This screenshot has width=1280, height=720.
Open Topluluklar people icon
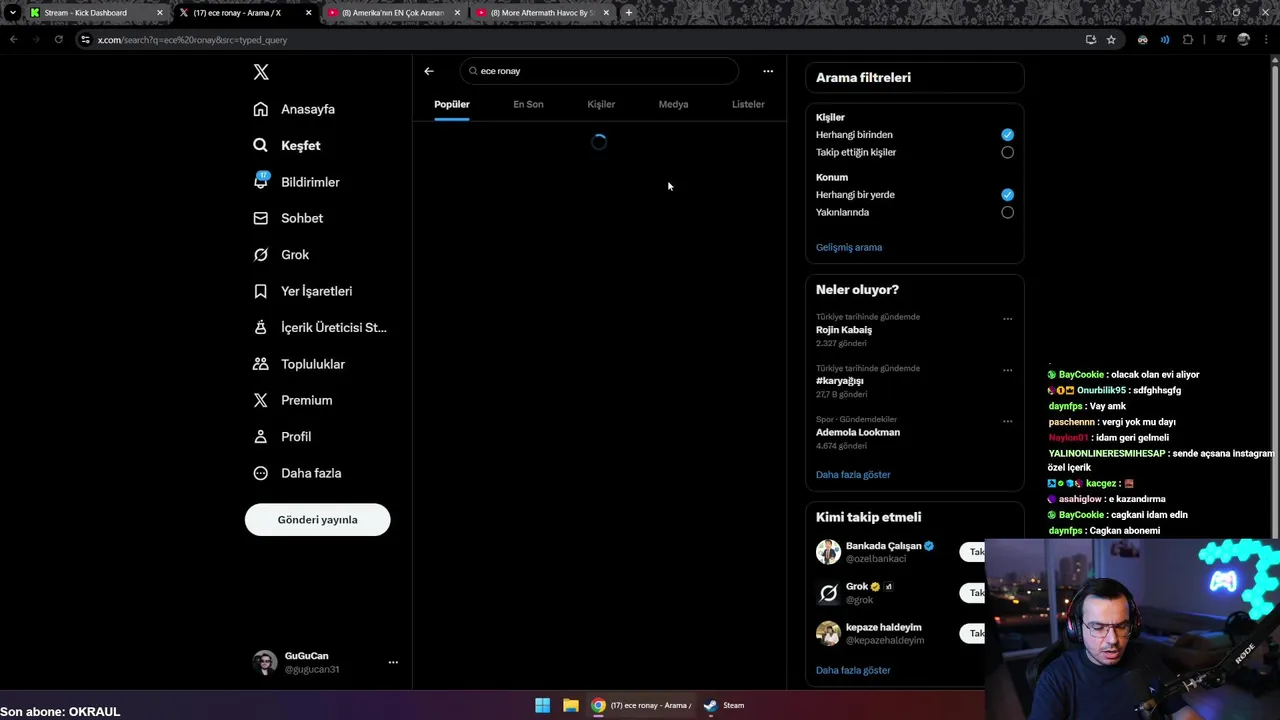point(261,364)
